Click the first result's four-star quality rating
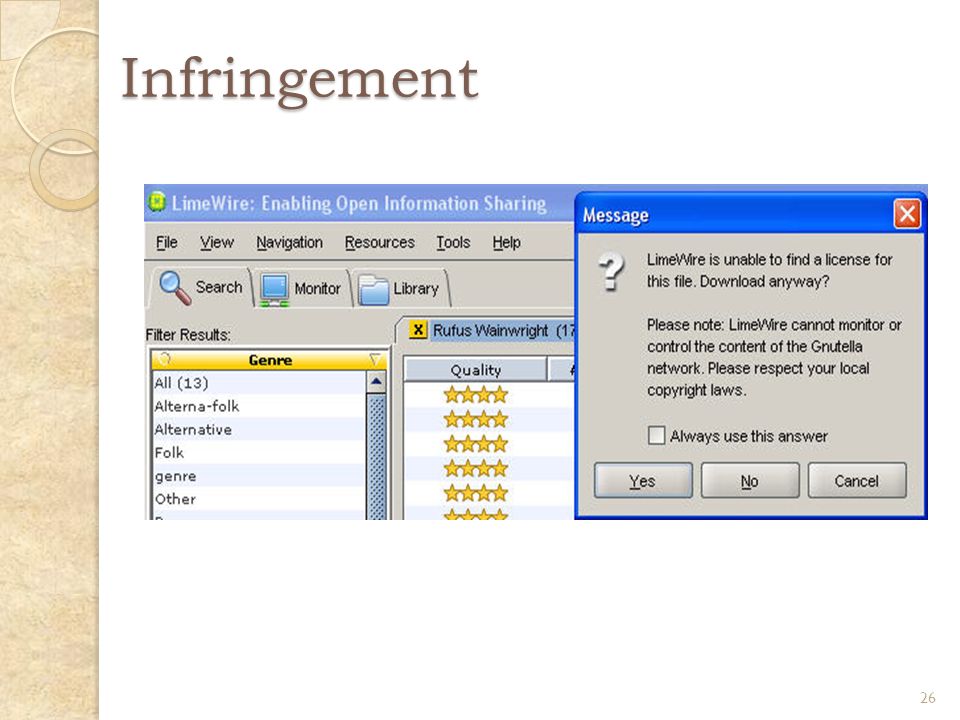The image size is (960, 720). (476, 395)
